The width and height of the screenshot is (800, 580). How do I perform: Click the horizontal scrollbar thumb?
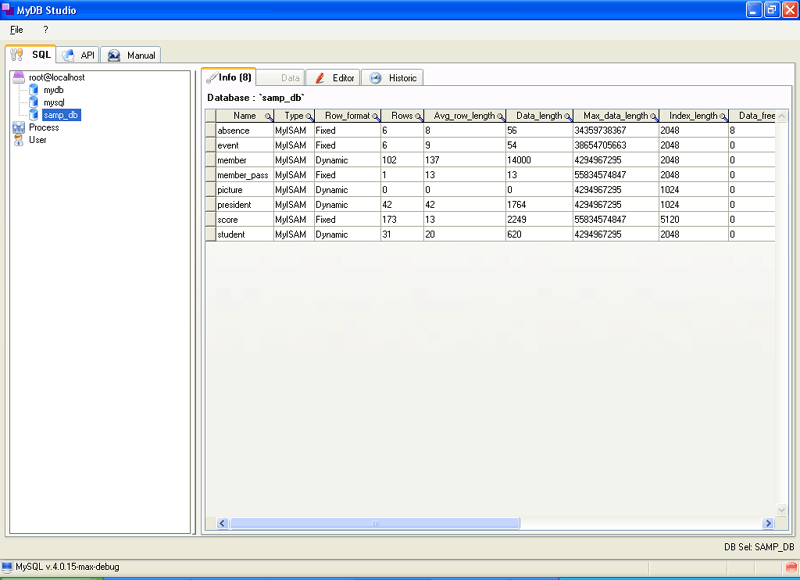(375, 523)
